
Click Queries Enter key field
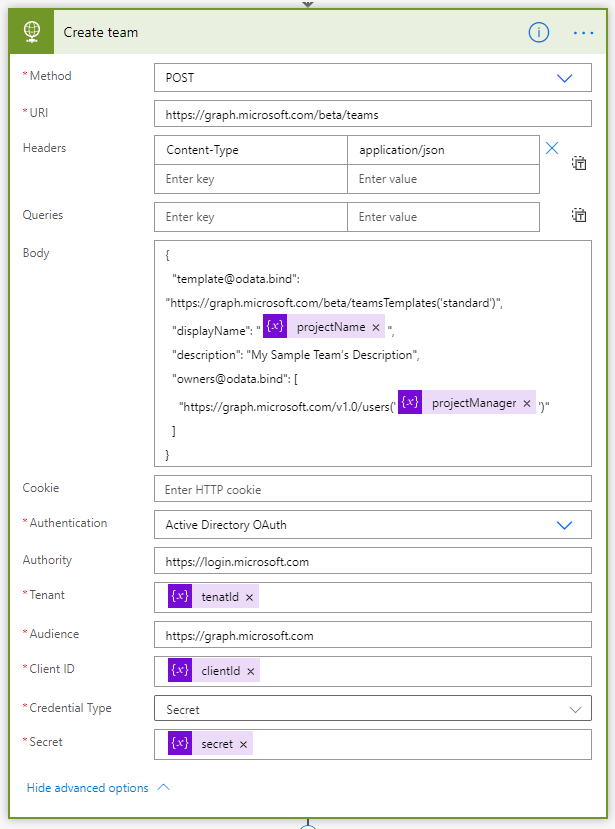click(251, 217)
